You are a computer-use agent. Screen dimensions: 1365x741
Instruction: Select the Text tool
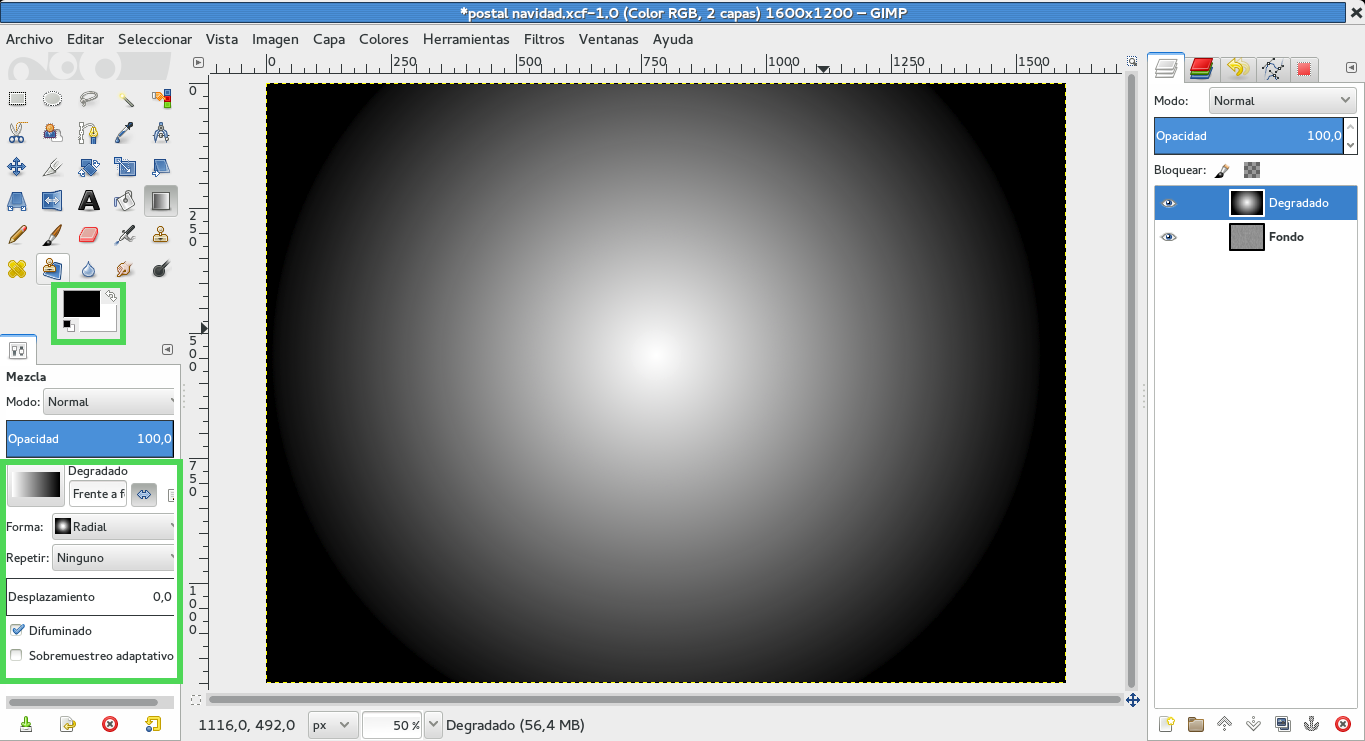tap(88, 201)
